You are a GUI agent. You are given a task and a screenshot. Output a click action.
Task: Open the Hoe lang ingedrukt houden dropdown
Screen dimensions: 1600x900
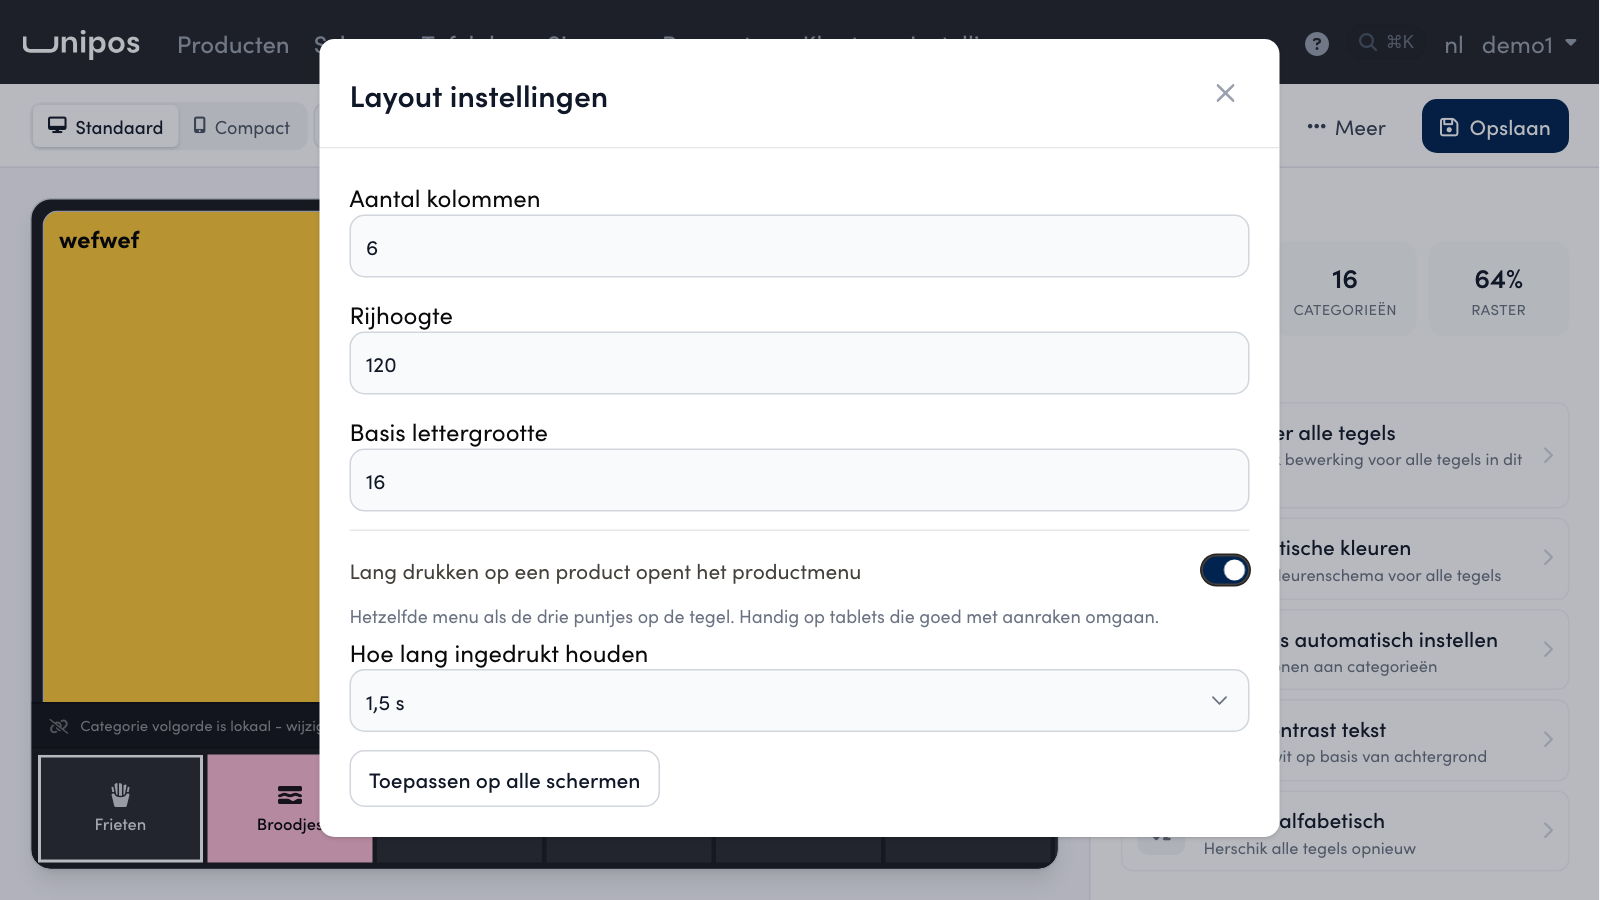(799, 701)
